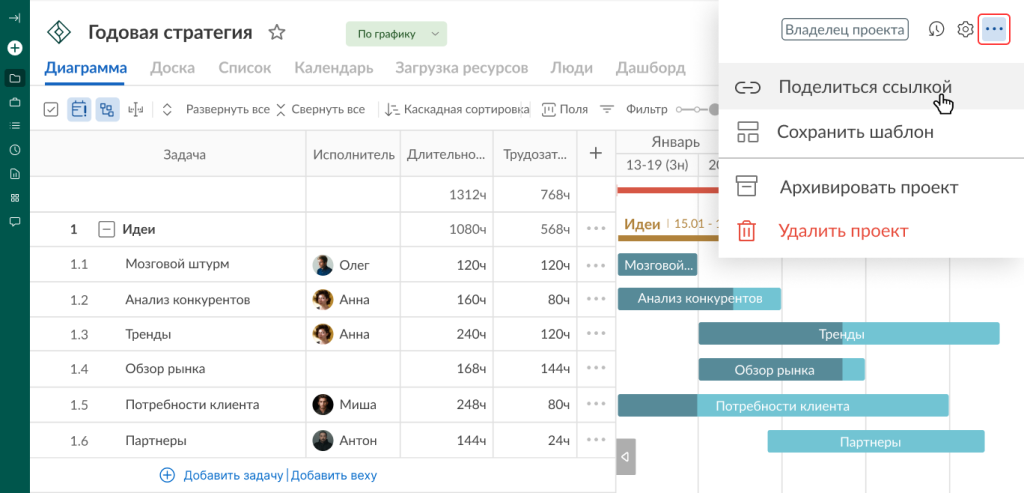Image resolution: width=1024 pixels, height=493 pixels.
Task: Expand the left sidebar with arrow icon
Action: pos(14,18)
